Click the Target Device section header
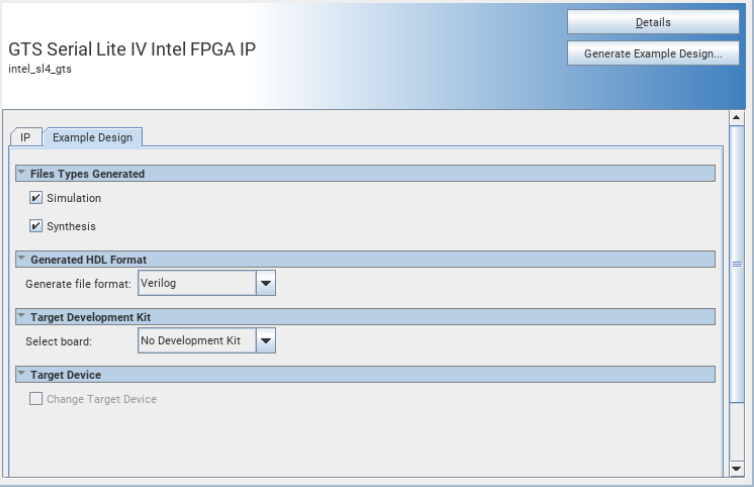 point(365,374)
